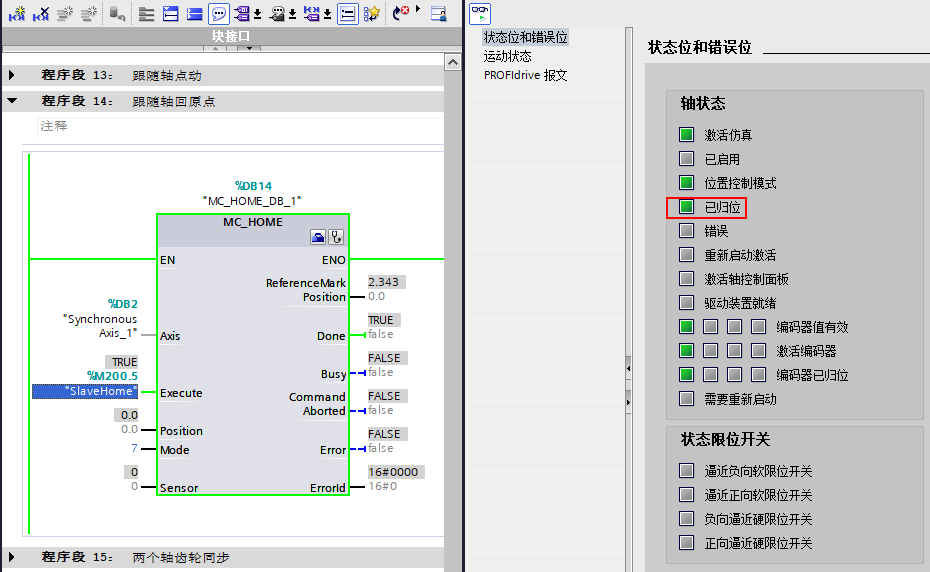
Task: Click the 错误 status indicator
Action: (686, 230)
